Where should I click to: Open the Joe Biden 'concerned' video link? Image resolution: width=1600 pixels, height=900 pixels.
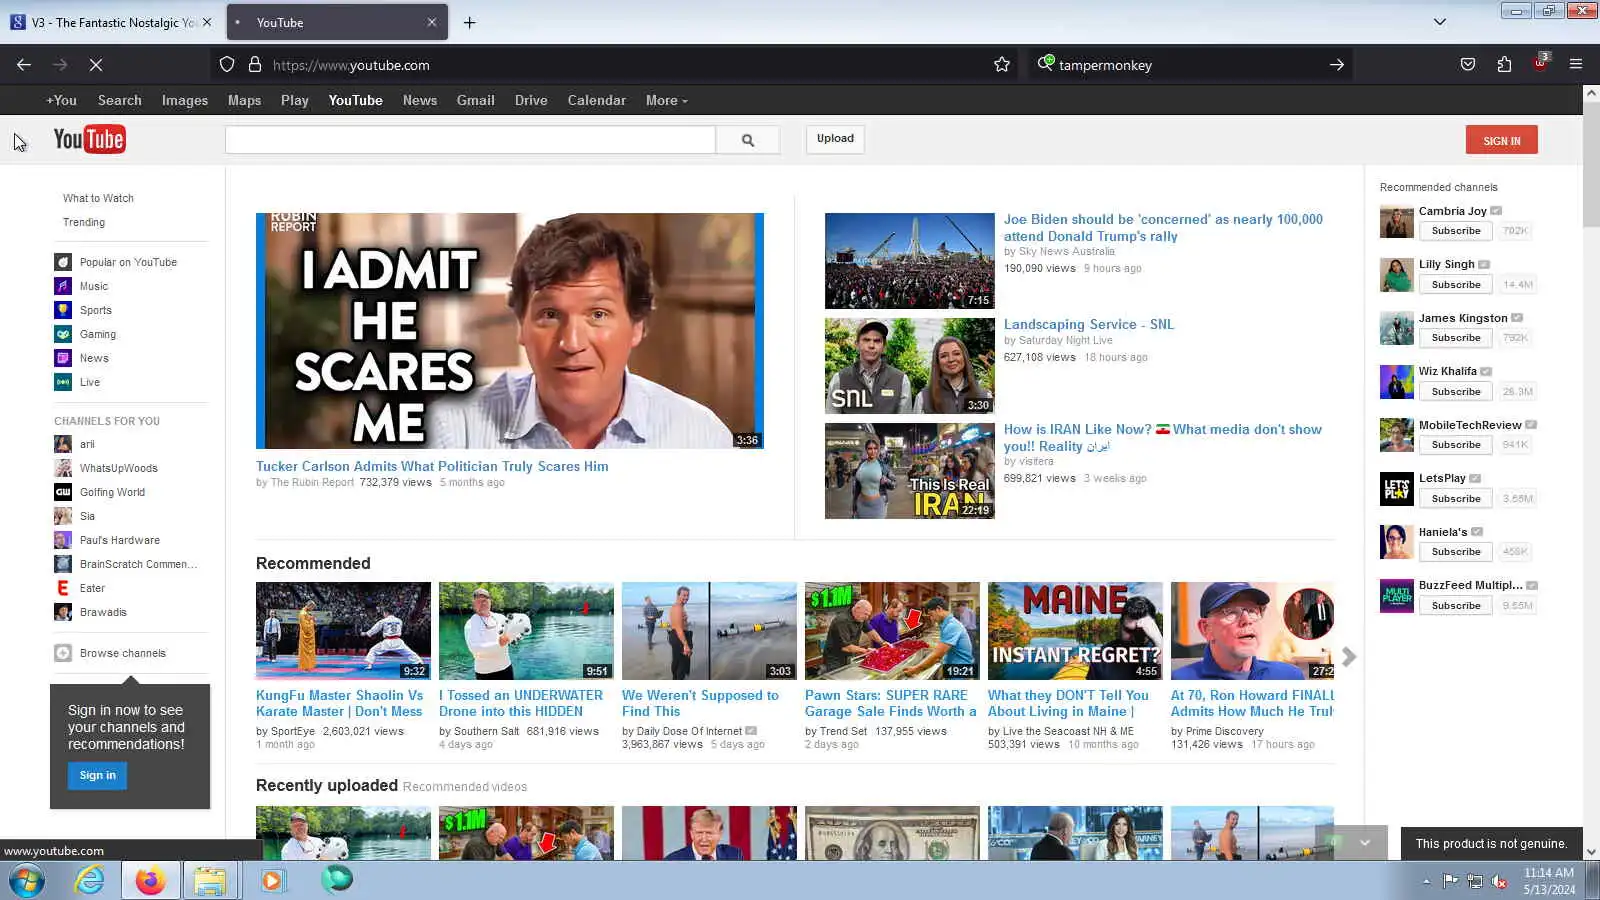pyautogui.click(x=1163, y=228)
